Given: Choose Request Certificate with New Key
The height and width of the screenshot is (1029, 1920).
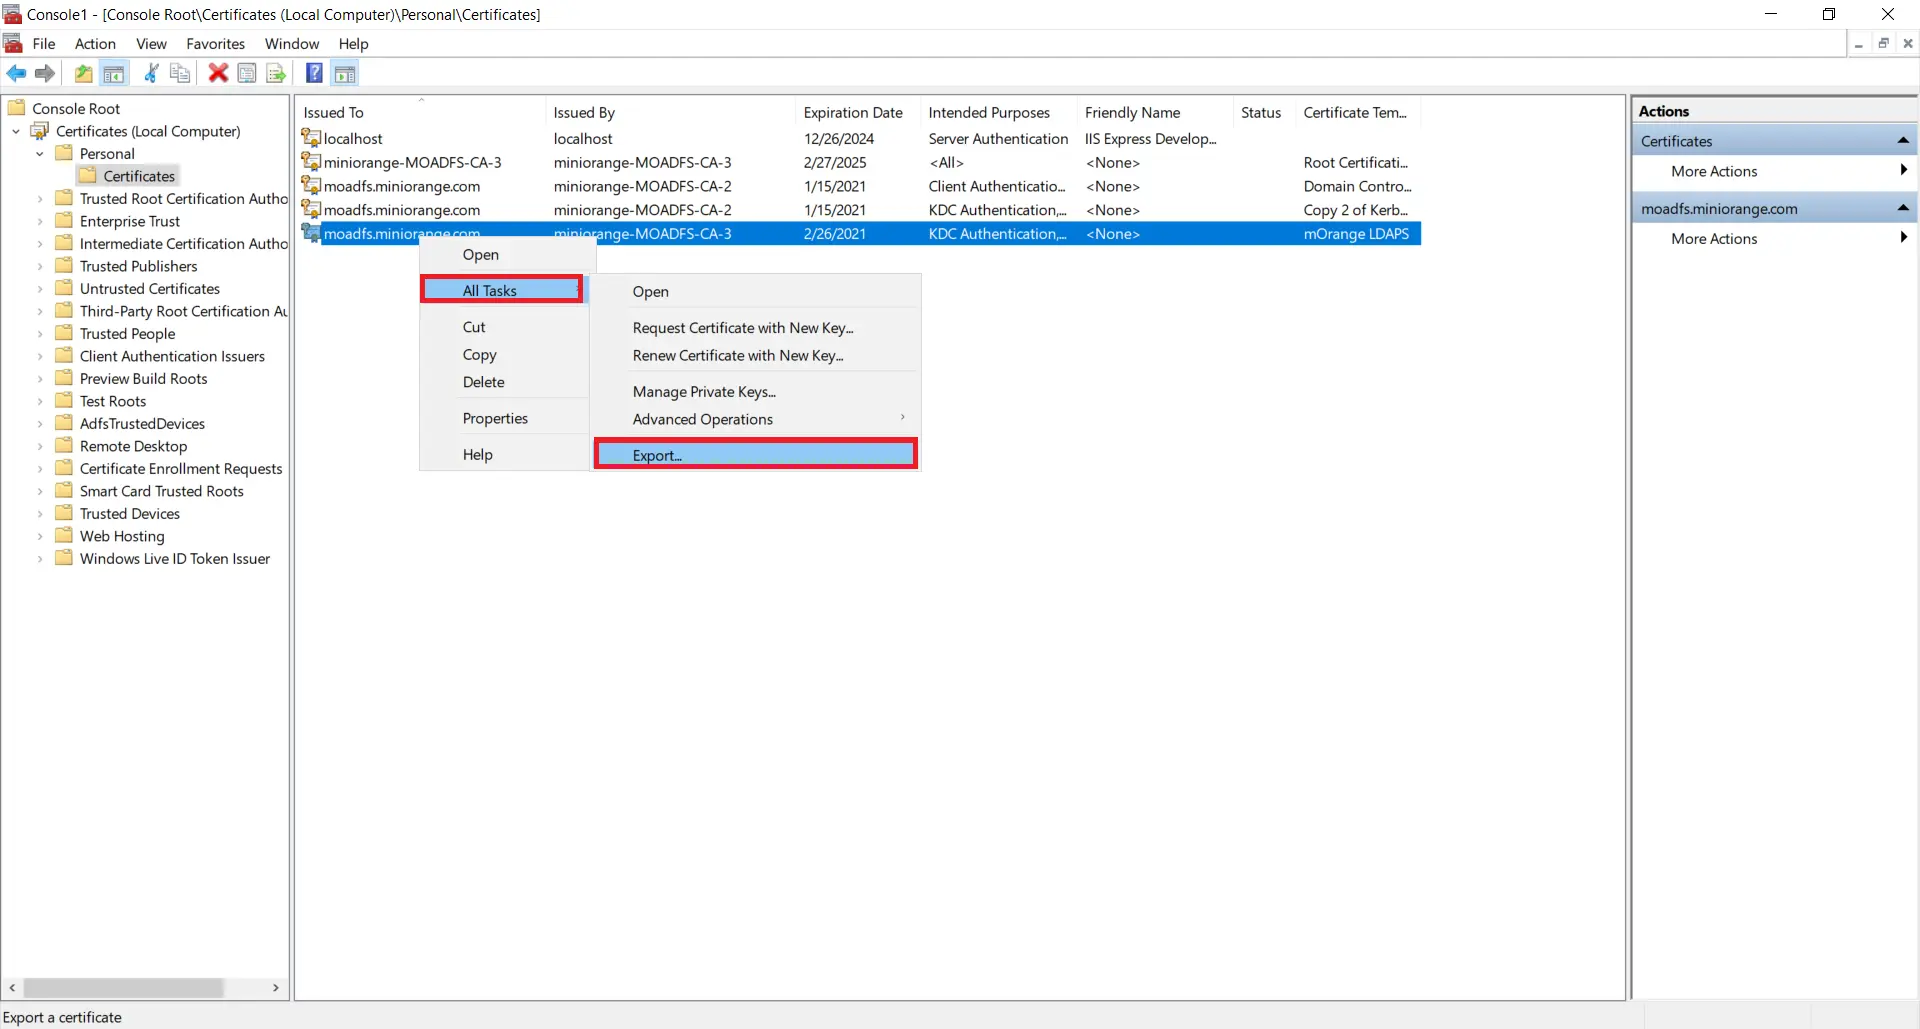Looking at the screenshot, I should pyautogui.click(x=742, y=328).
